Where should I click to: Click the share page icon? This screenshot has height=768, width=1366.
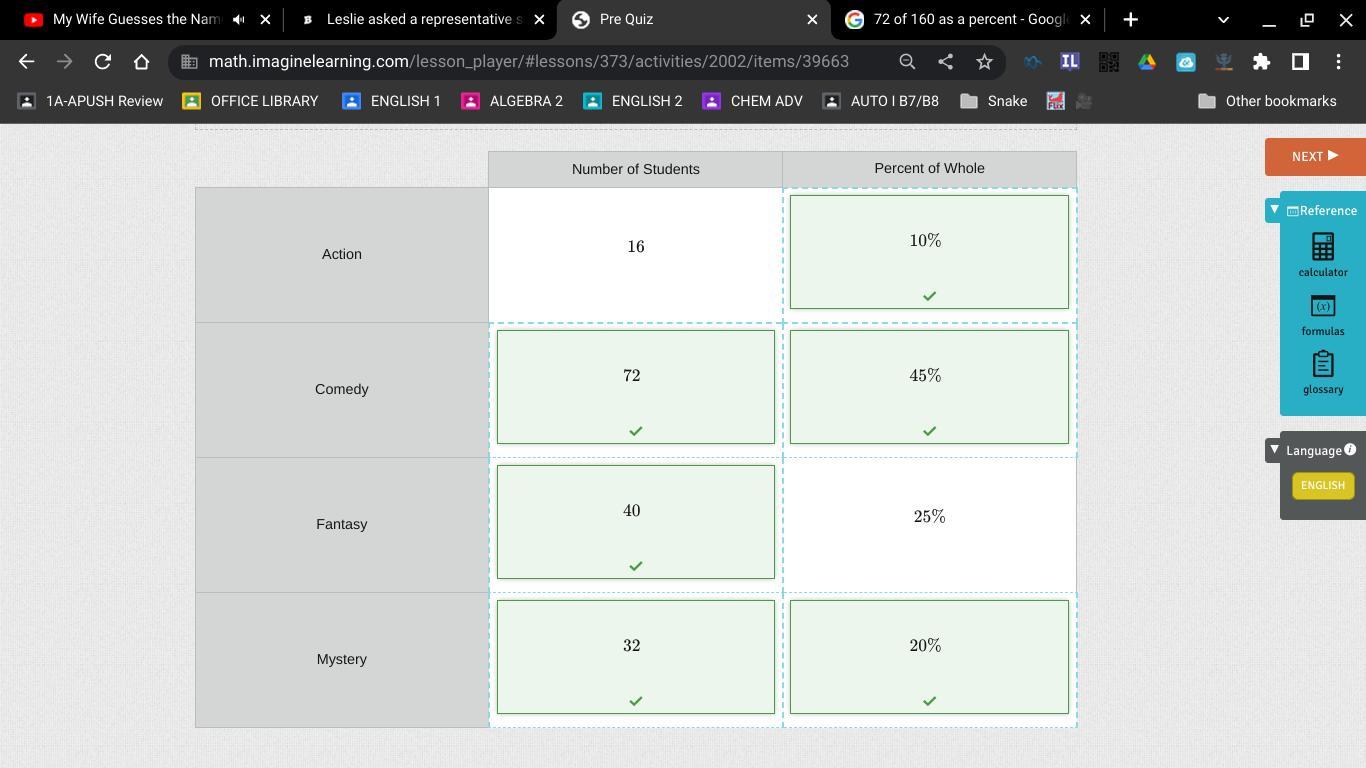tap(945, 62)
